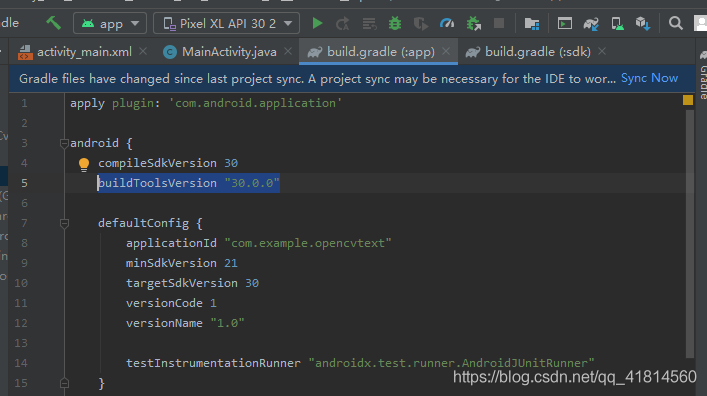Switch to the build.gradle (:sdk) tab
Viewport: 707px width, 396px height.
[528, 52]
